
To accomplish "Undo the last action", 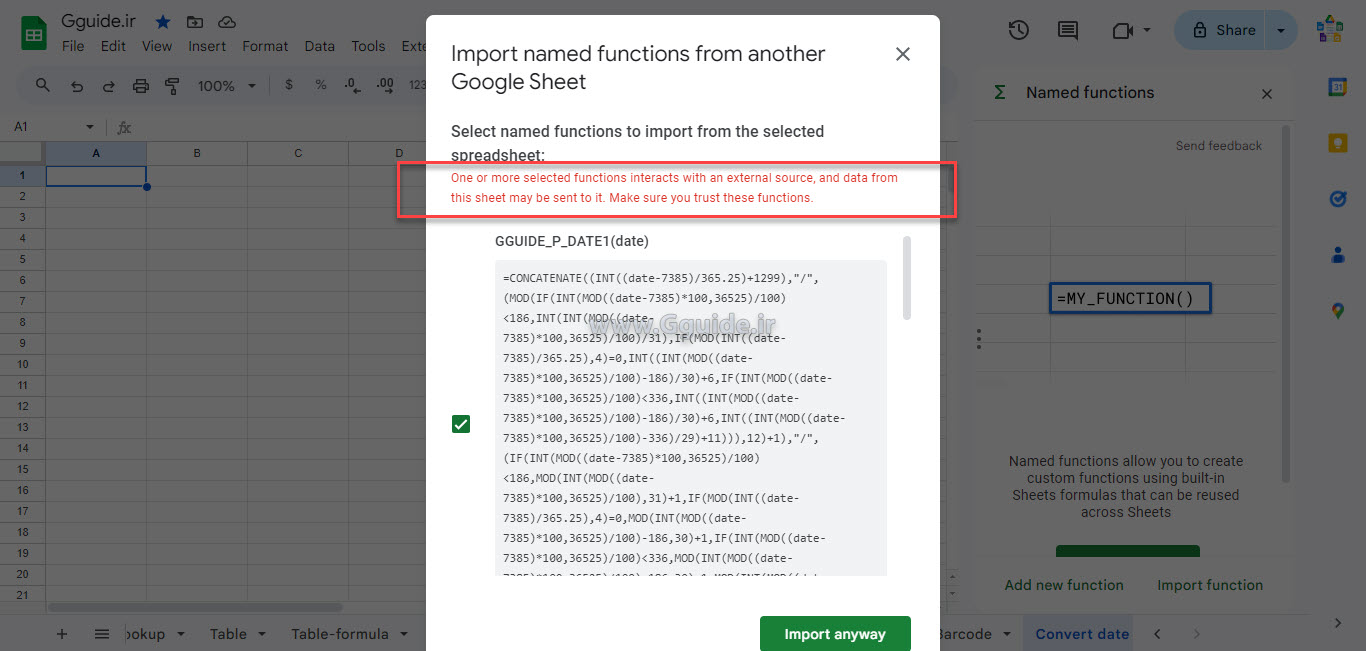I will 76,86.
